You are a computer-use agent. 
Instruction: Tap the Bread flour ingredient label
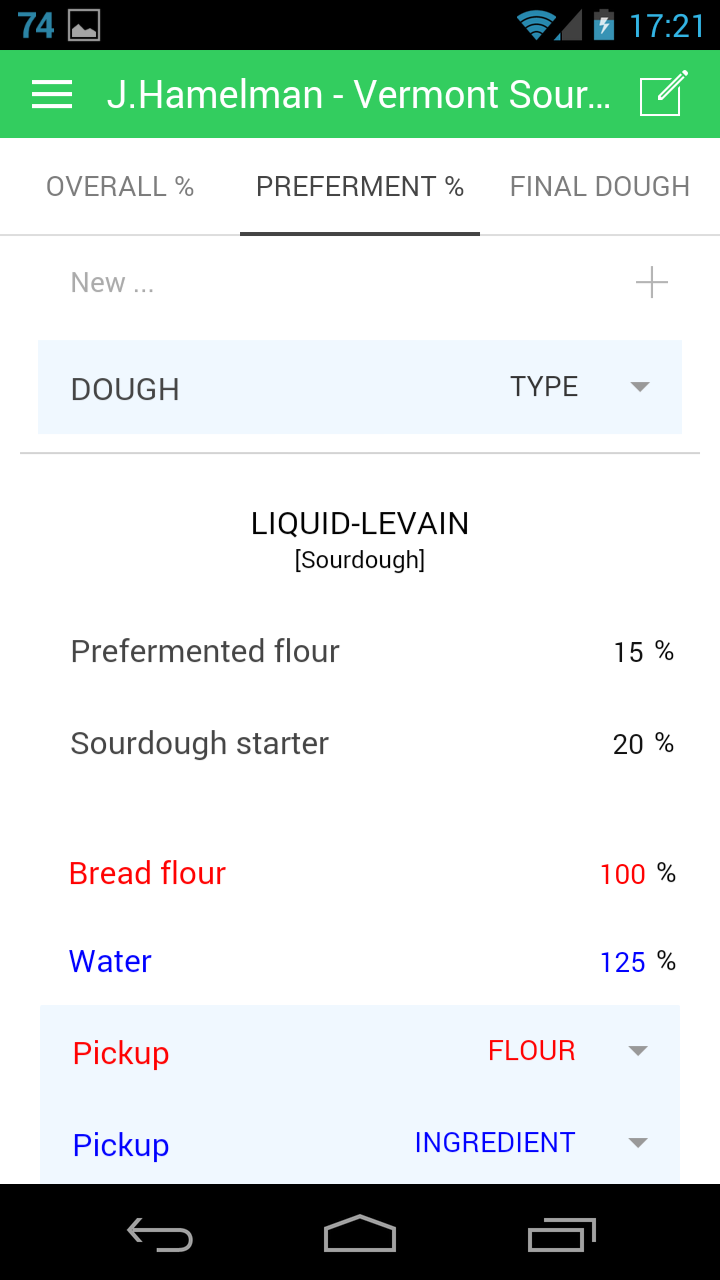(x=148, y=873)
